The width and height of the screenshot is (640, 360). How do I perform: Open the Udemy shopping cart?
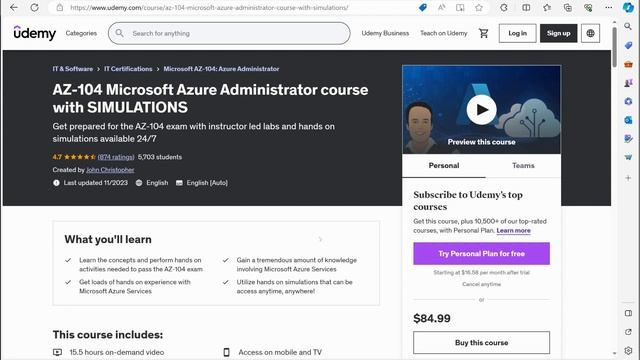click(484, 33)
